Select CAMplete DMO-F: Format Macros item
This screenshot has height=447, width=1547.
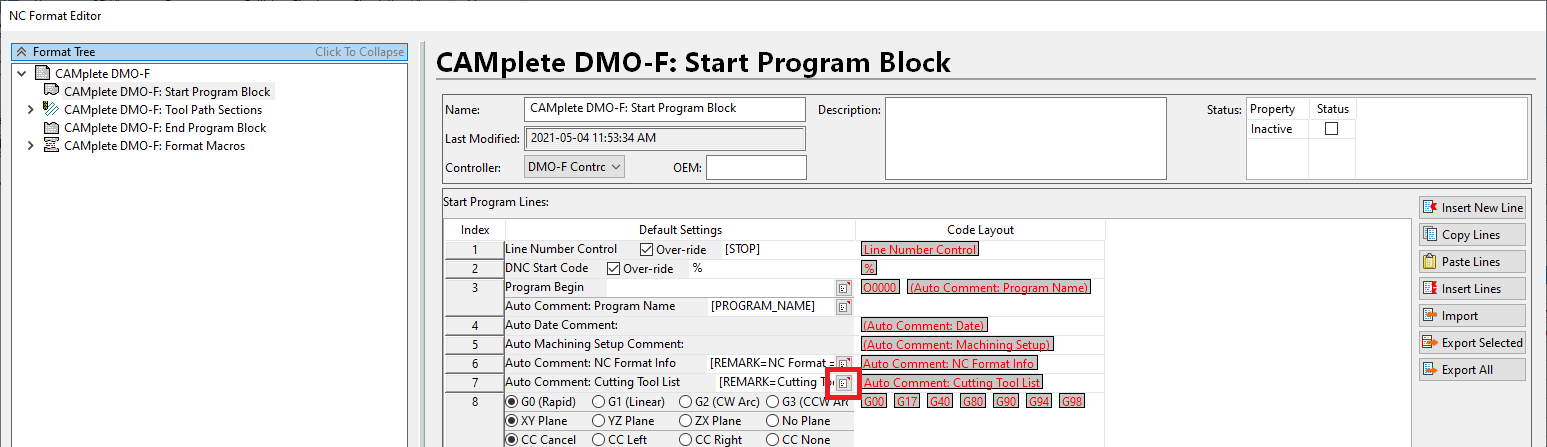(x=154, y=146)
